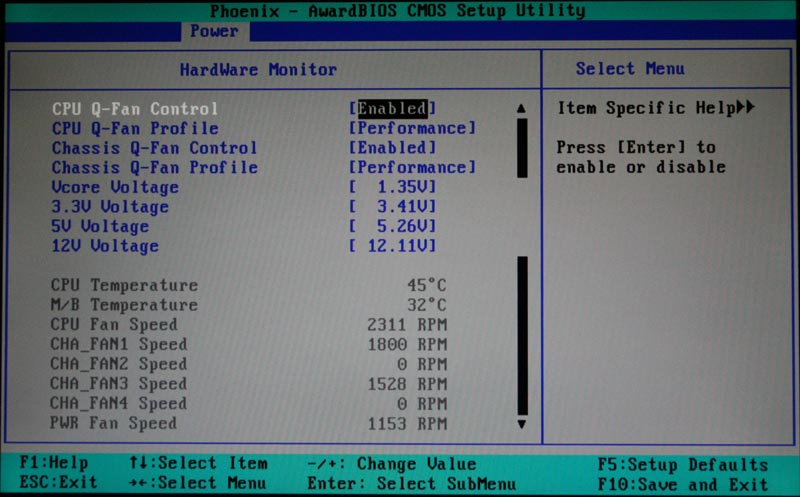Click the CHA_FAN4 Speed label
Viewport: 800px width, 497px height.
119,404
